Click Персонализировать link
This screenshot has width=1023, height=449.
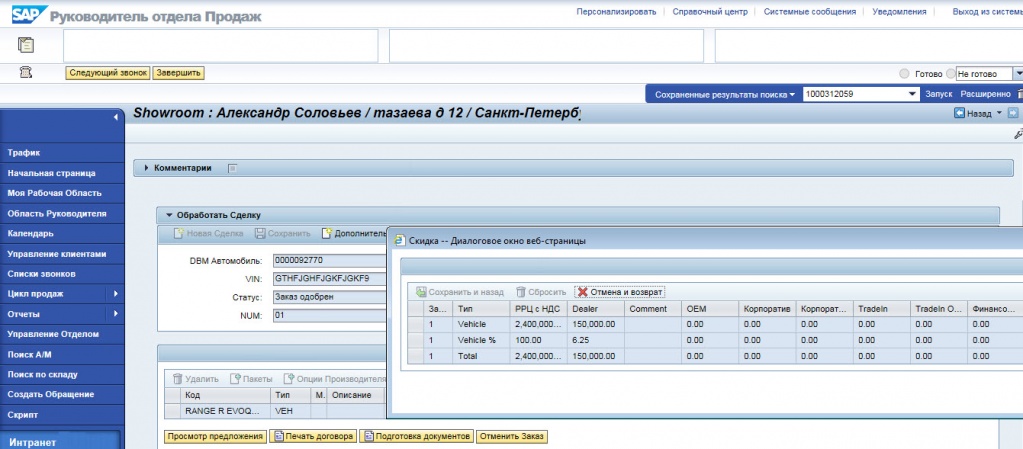click(616, 12)
